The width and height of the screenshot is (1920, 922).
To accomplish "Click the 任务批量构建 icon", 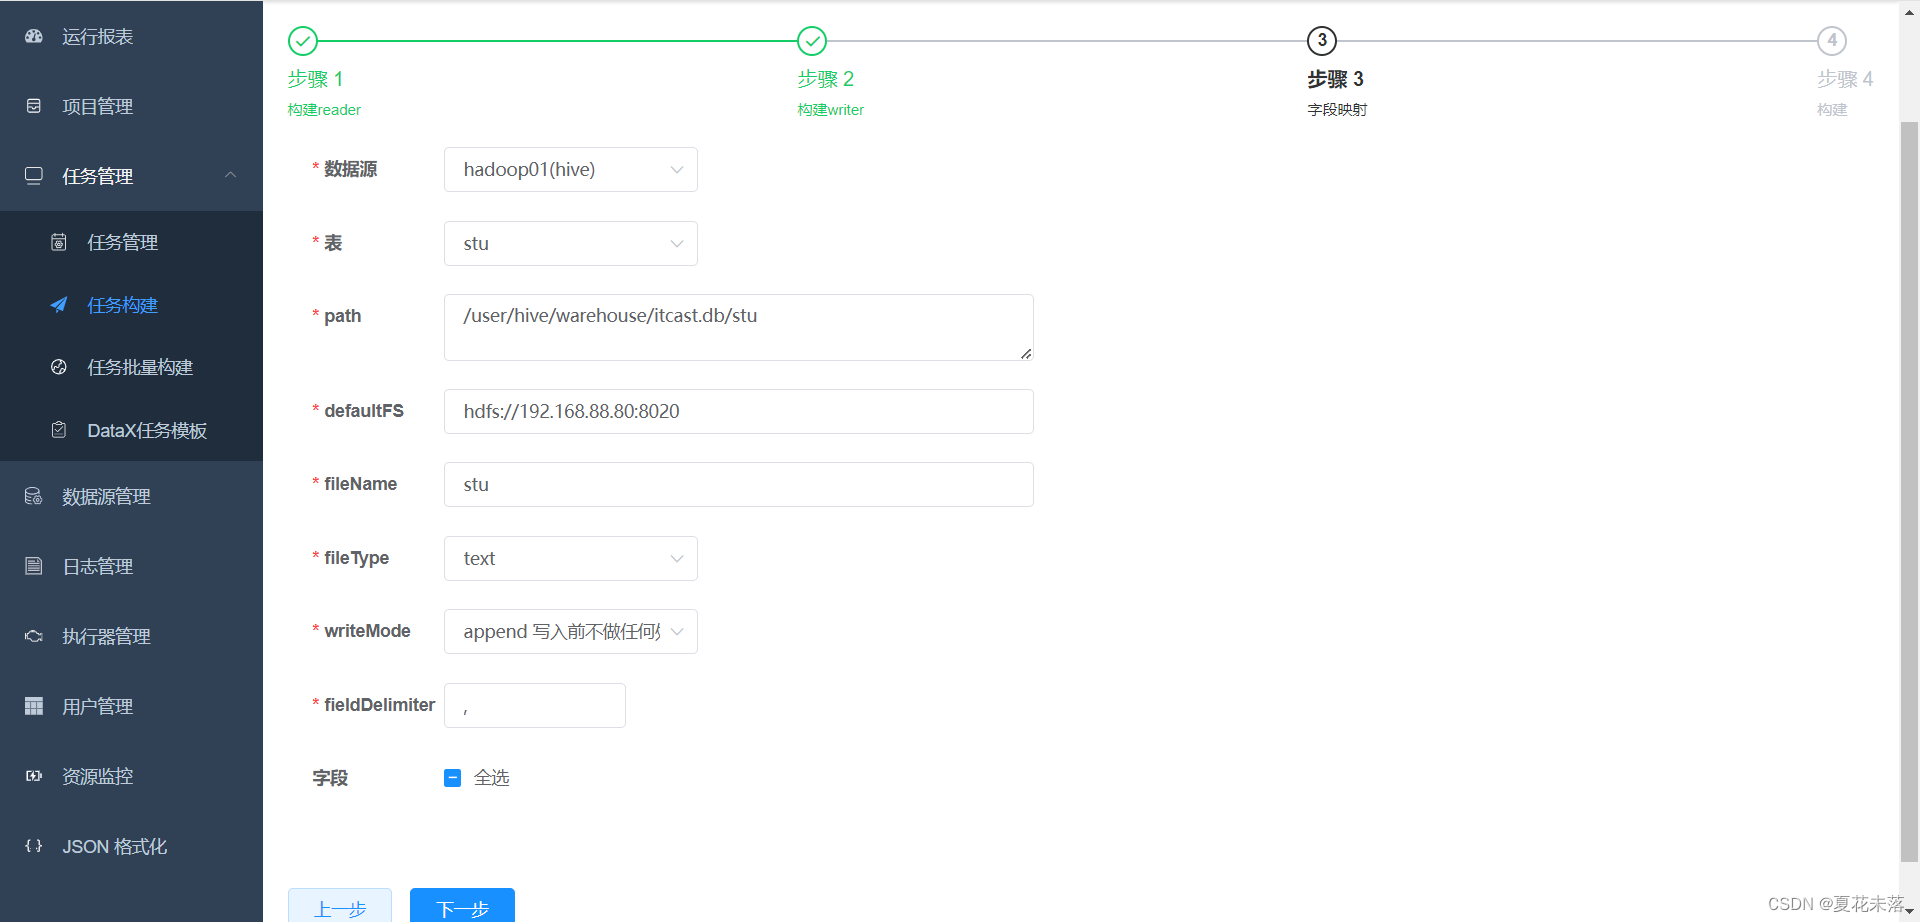I will tap(59, 367).
